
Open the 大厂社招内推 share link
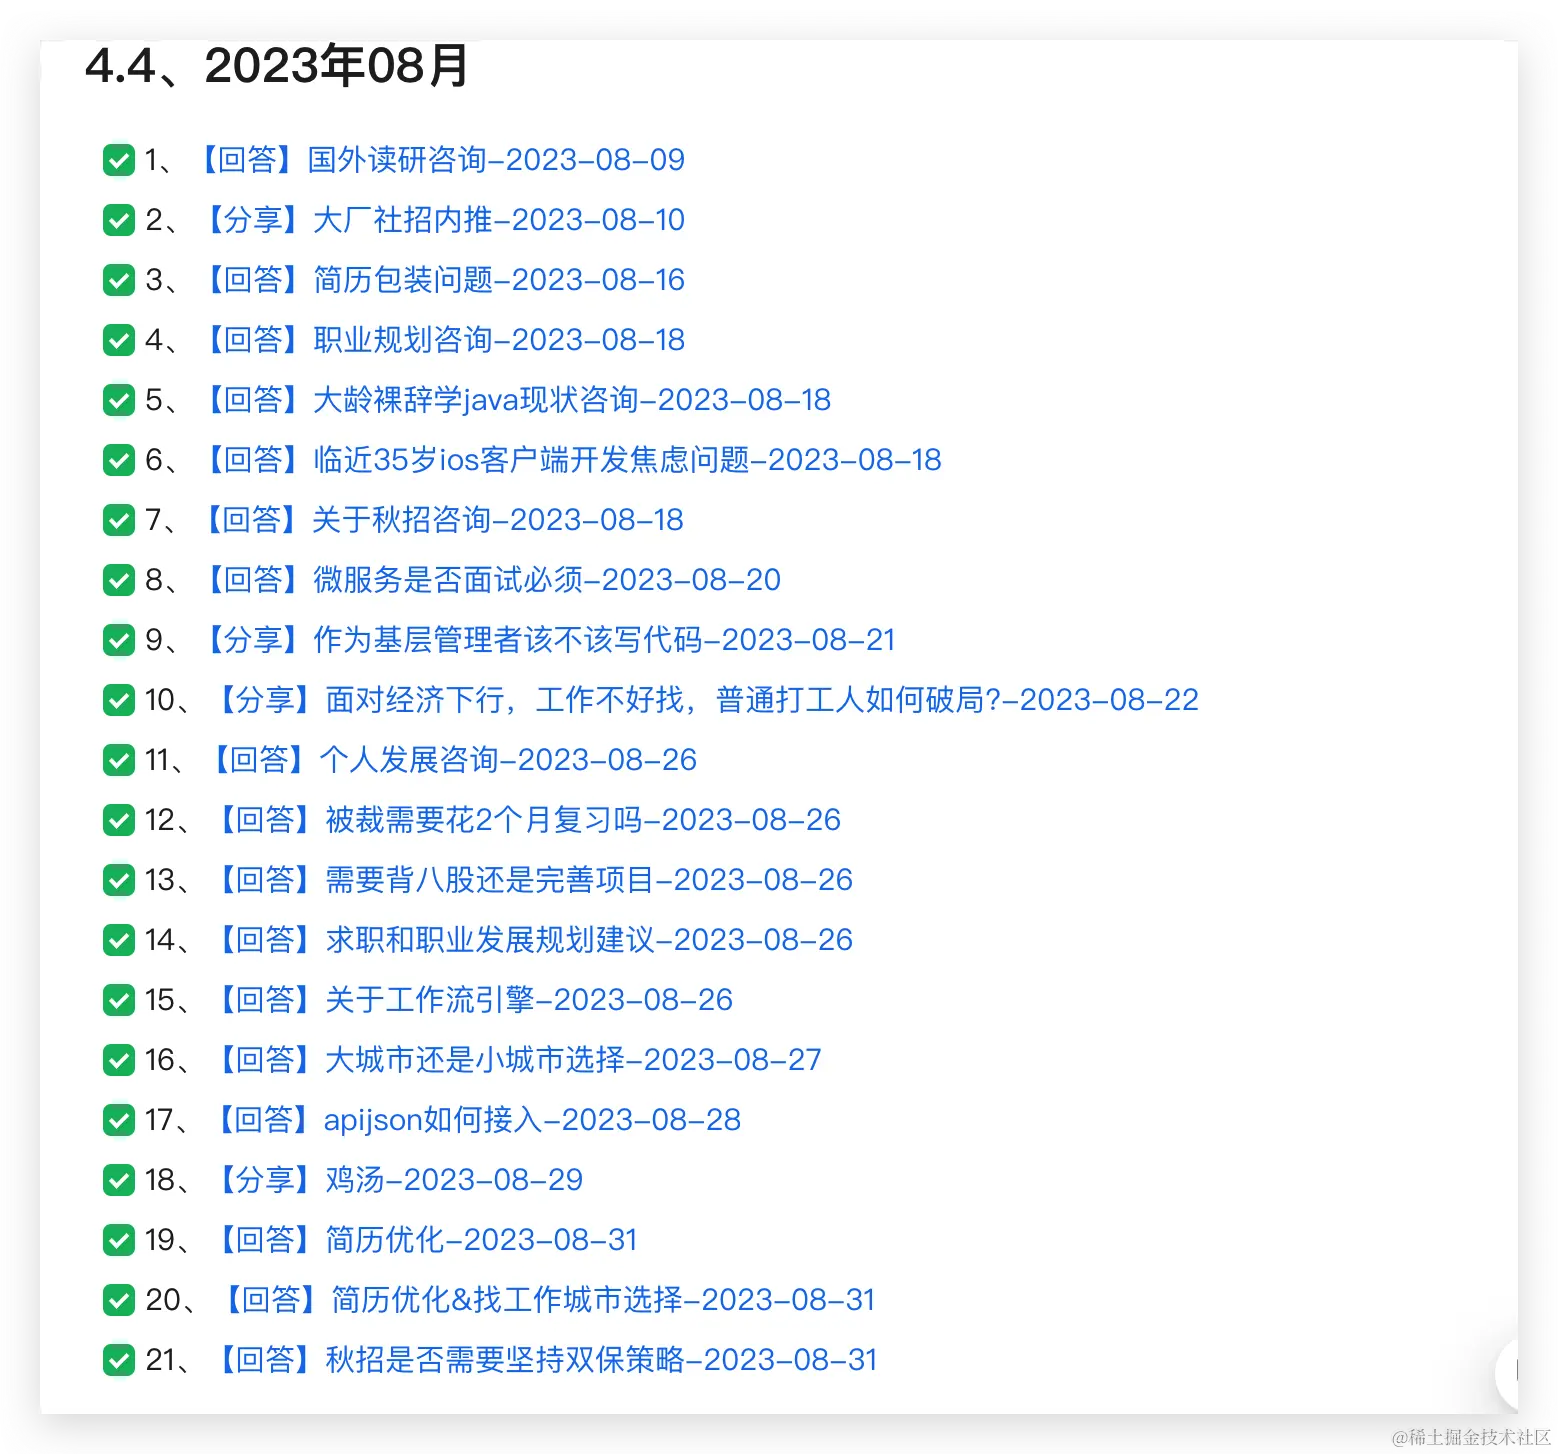(x=445, y=220)
